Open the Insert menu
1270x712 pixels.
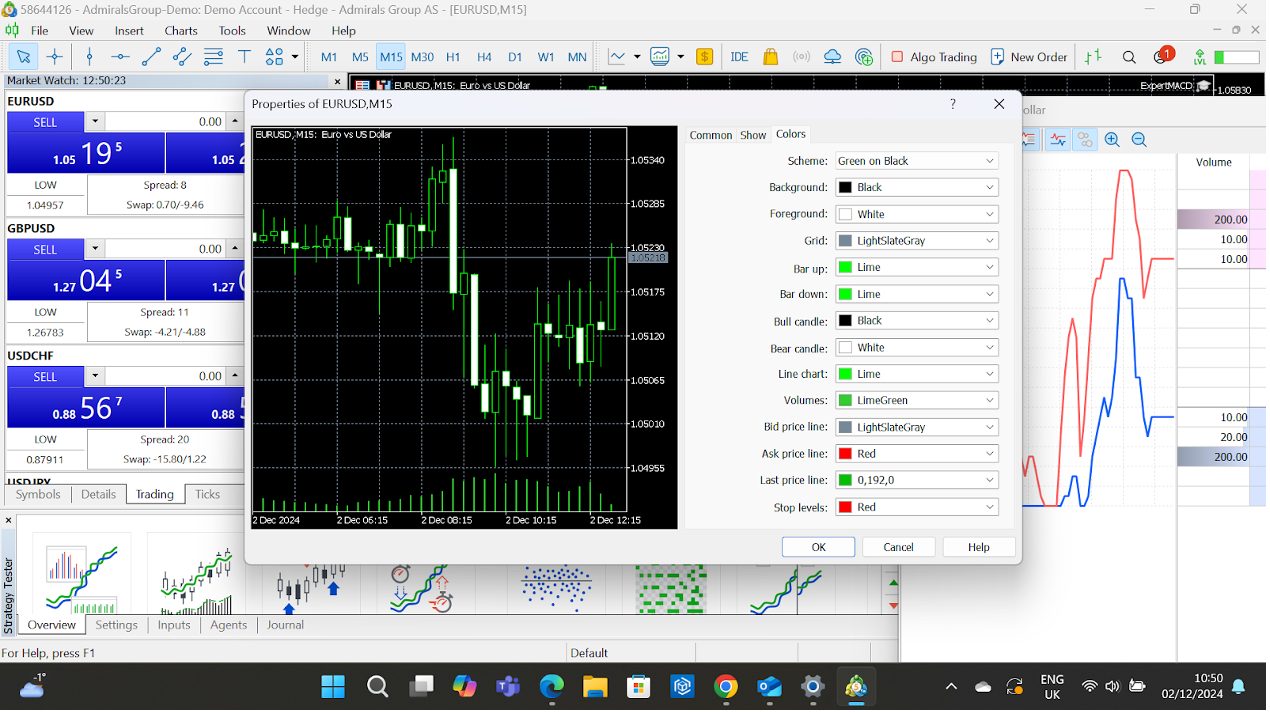(129, 31)
